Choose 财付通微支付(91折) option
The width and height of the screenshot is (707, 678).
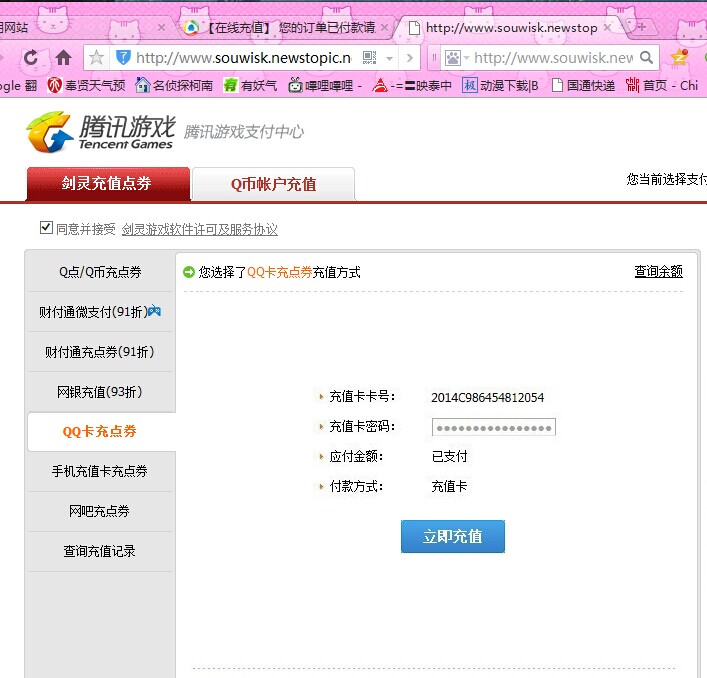pos(100,312)
